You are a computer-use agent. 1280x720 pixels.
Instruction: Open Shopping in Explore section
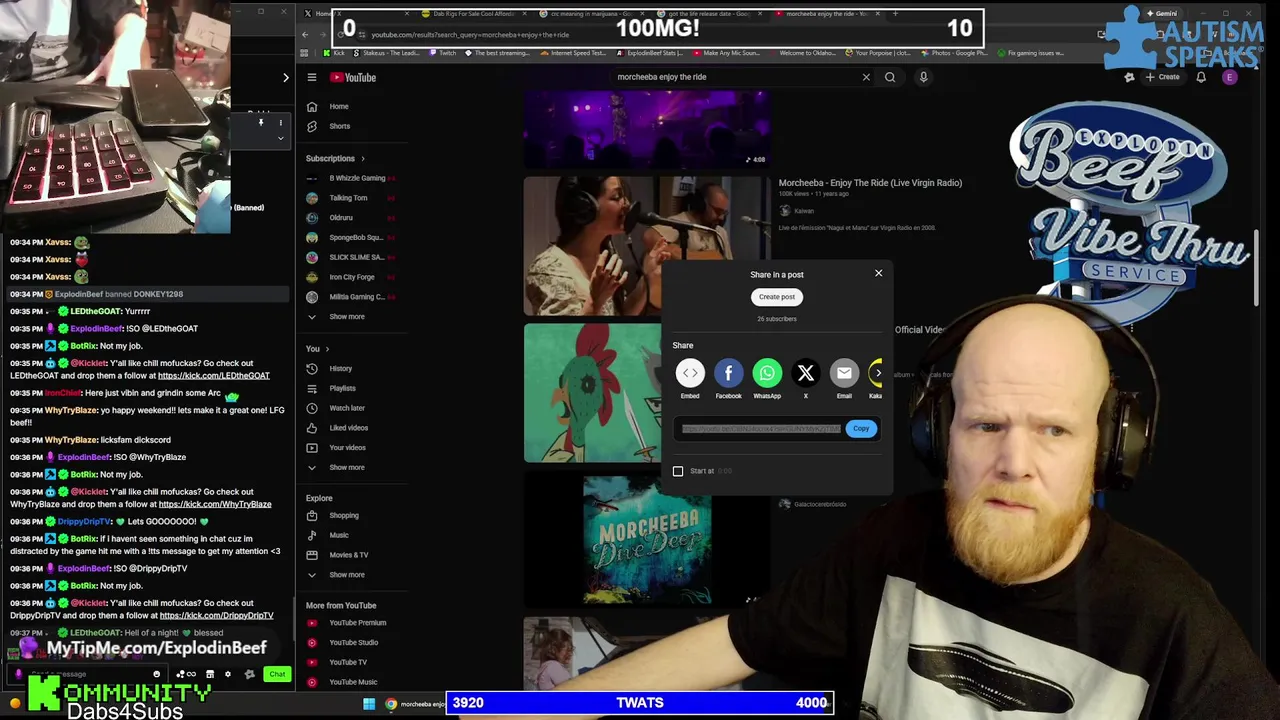[x=343, y=515]
